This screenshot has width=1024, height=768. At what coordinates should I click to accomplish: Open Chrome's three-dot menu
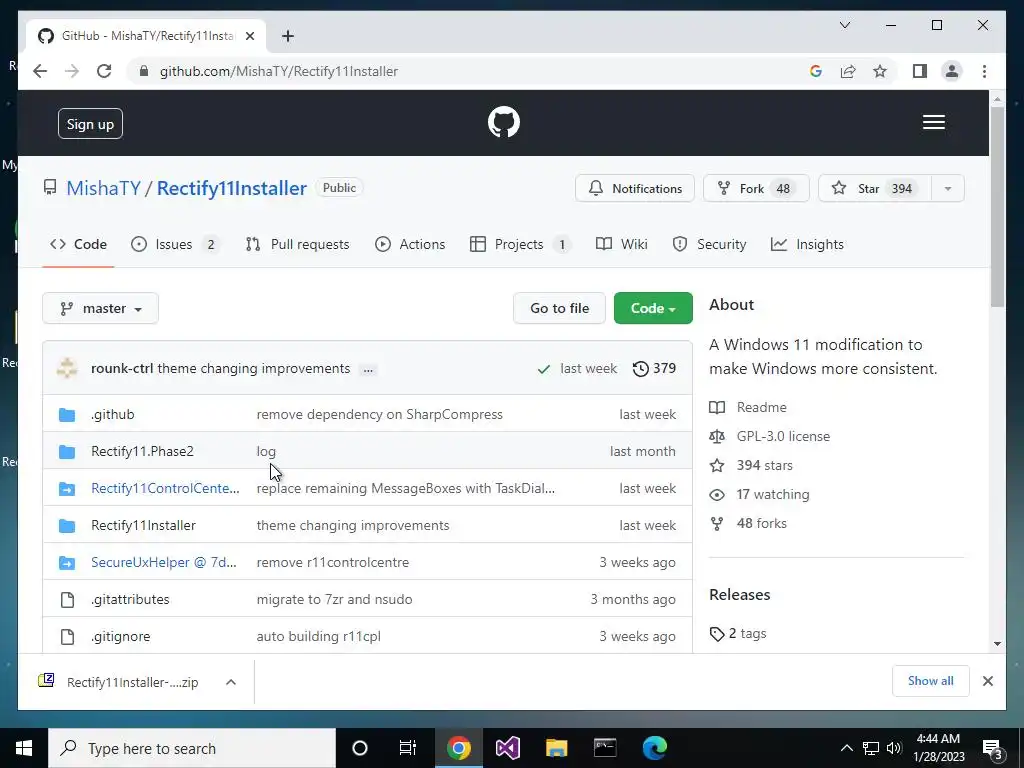(984, 71)
